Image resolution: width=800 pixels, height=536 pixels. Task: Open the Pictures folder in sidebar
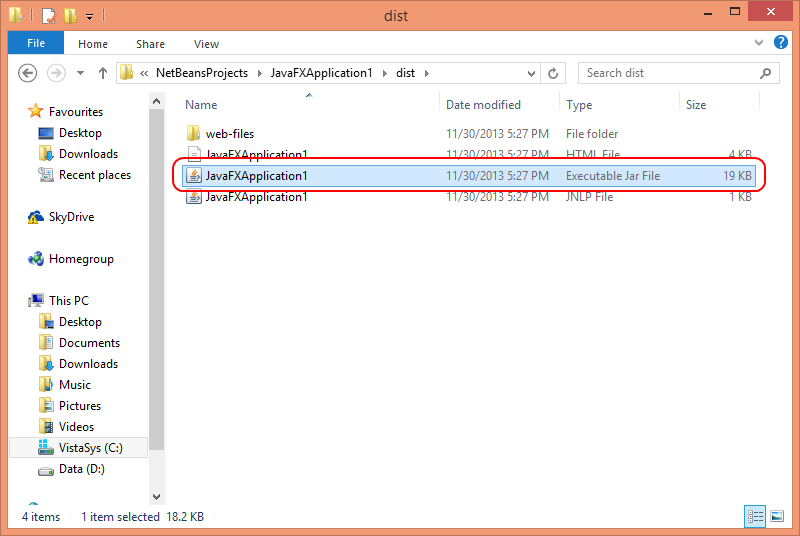(80, 406)
